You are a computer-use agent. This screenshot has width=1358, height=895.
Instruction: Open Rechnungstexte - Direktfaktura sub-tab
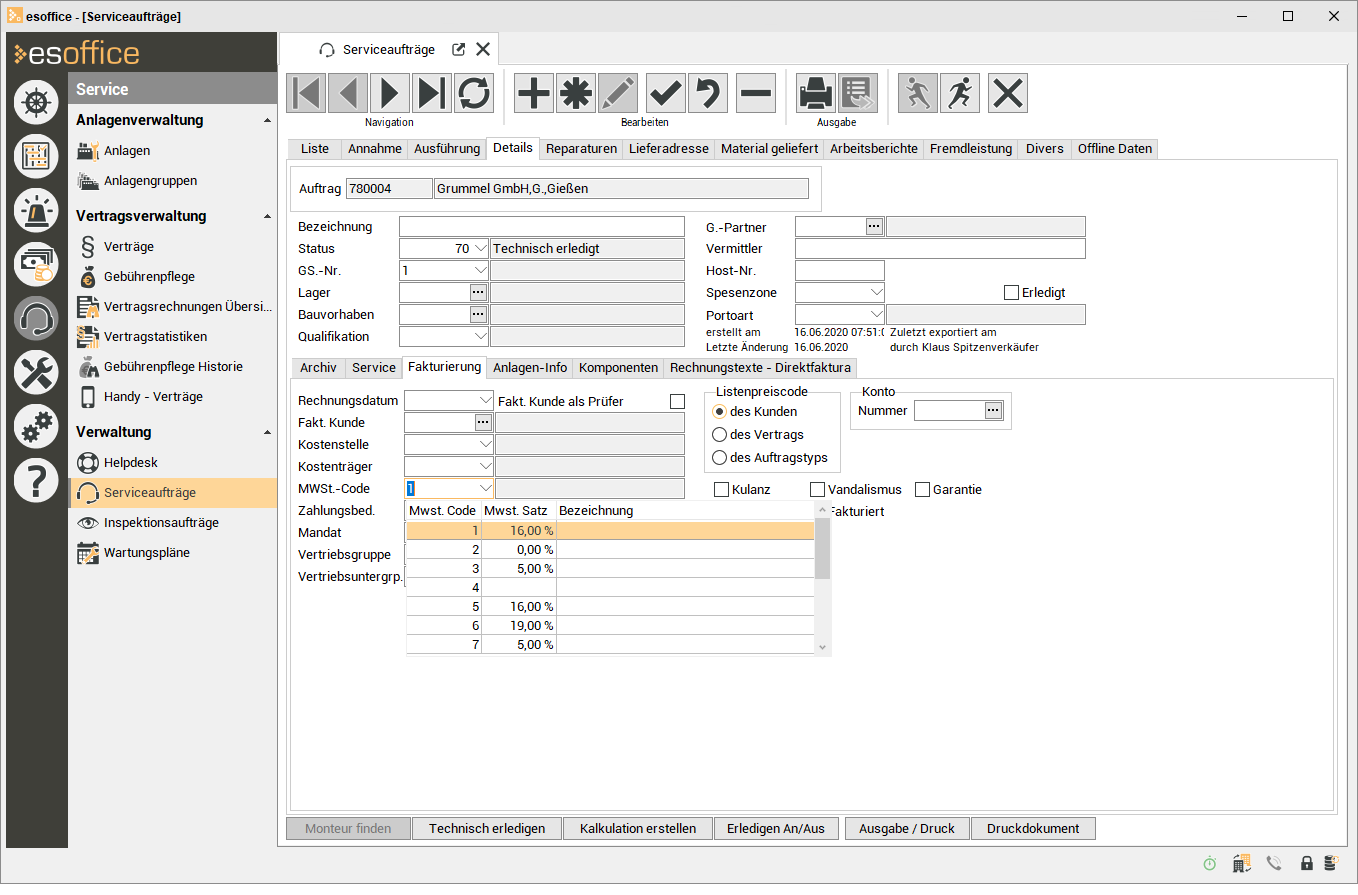point(760,367)
